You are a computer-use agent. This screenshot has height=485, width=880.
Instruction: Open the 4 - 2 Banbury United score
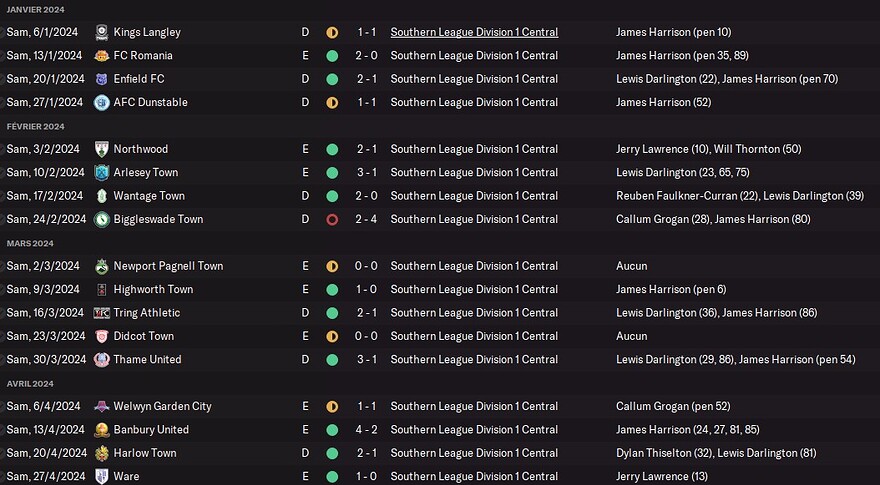click(367, 430)
